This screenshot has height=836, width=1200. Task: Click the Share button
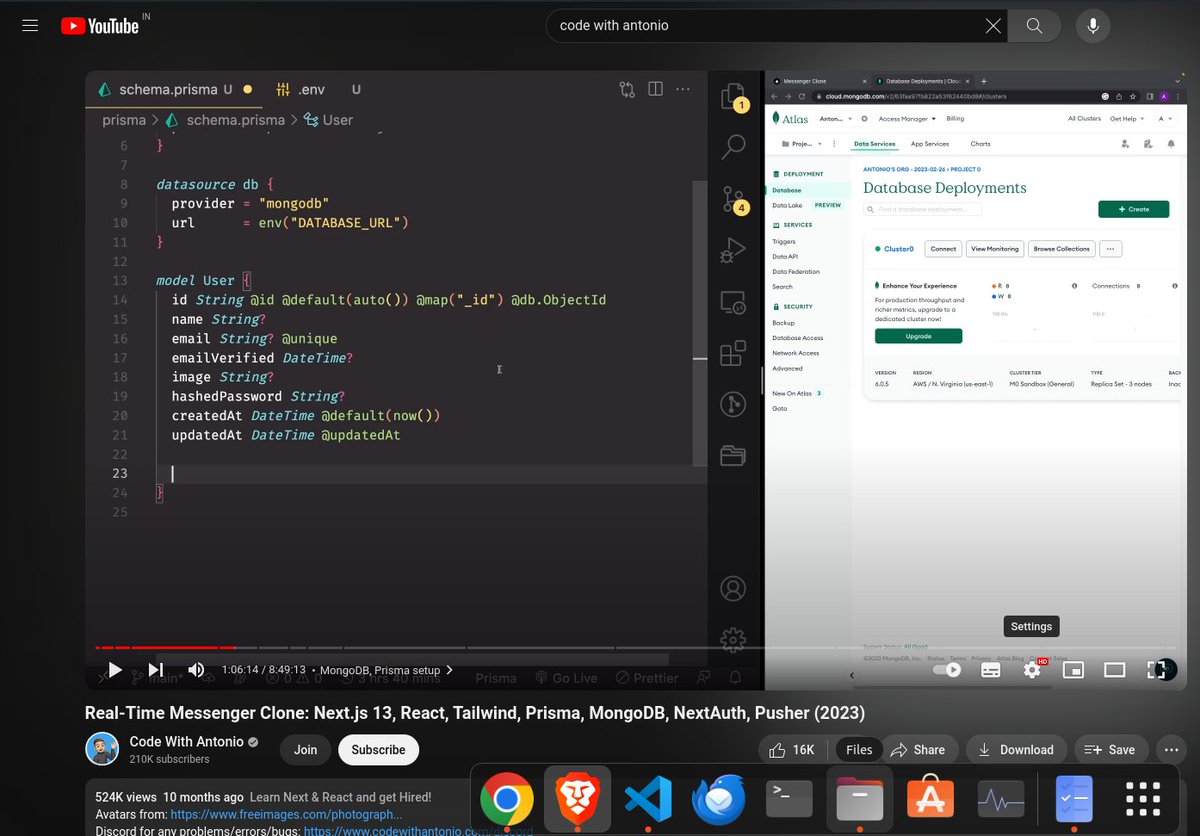point(917,750)
